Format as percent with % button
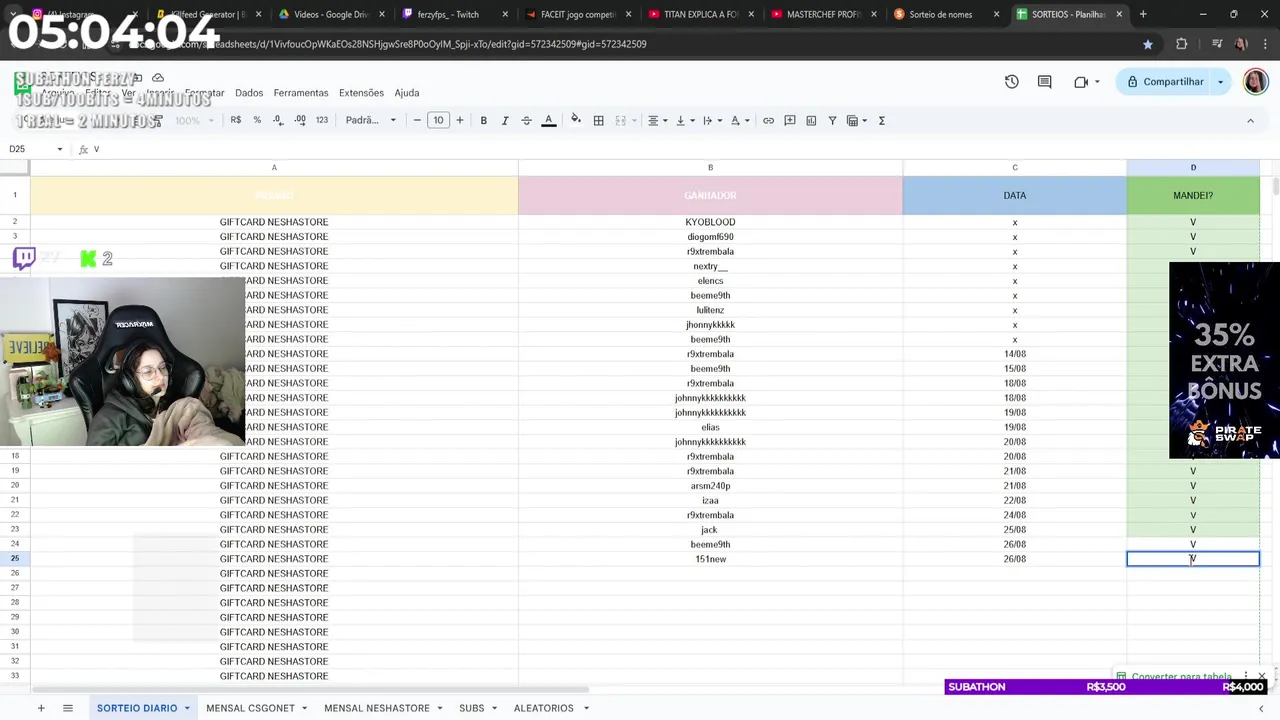 tap(257, 120)
